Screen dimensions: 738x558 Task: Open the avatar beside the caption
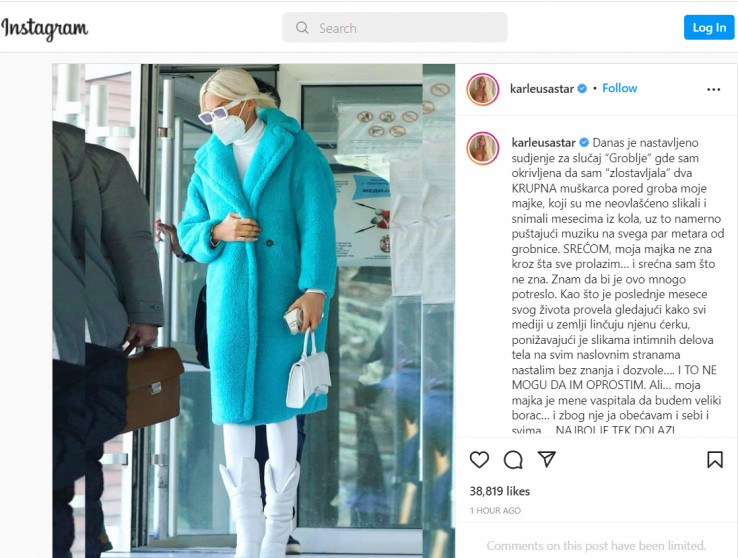[482, 149]
